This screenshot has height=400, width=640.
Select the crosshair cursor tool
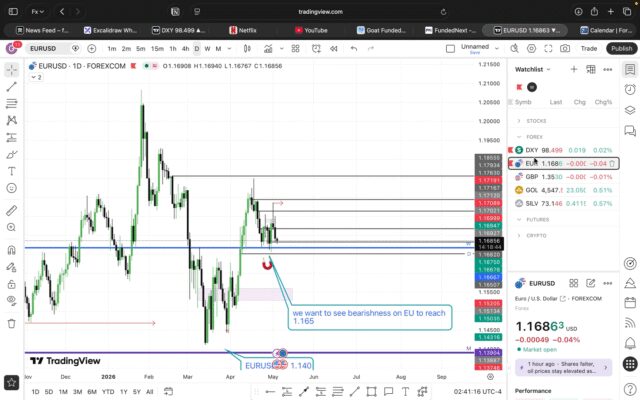click(11, 70)
